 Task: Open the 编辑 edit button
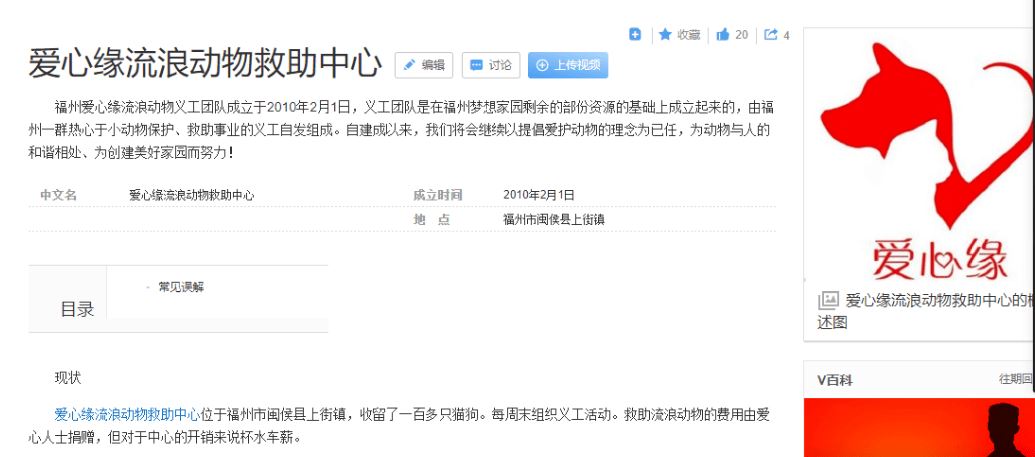pos(424,65)
